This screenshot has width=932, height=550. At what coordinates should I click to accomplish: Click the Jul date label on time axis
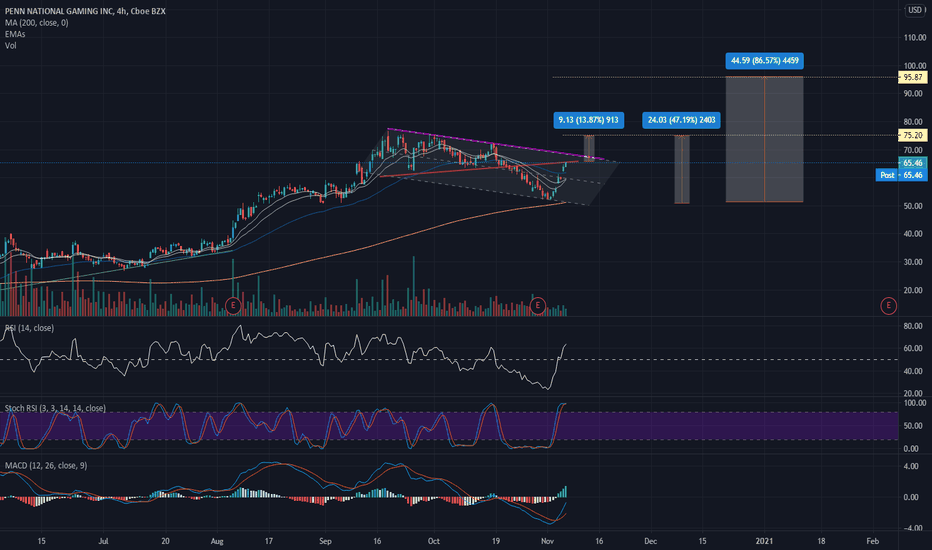click(x=103, y=541)
